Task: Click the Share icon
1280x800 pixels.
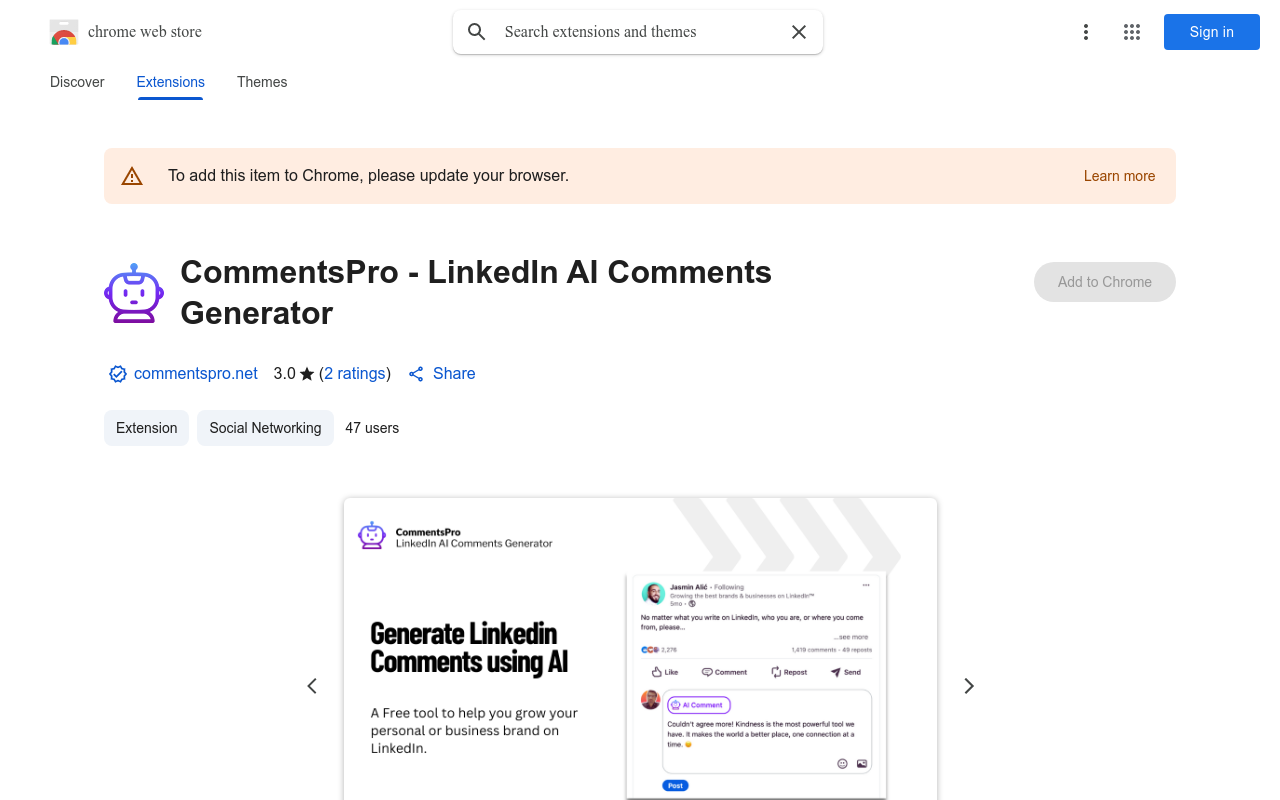Action: click(416, 374)
